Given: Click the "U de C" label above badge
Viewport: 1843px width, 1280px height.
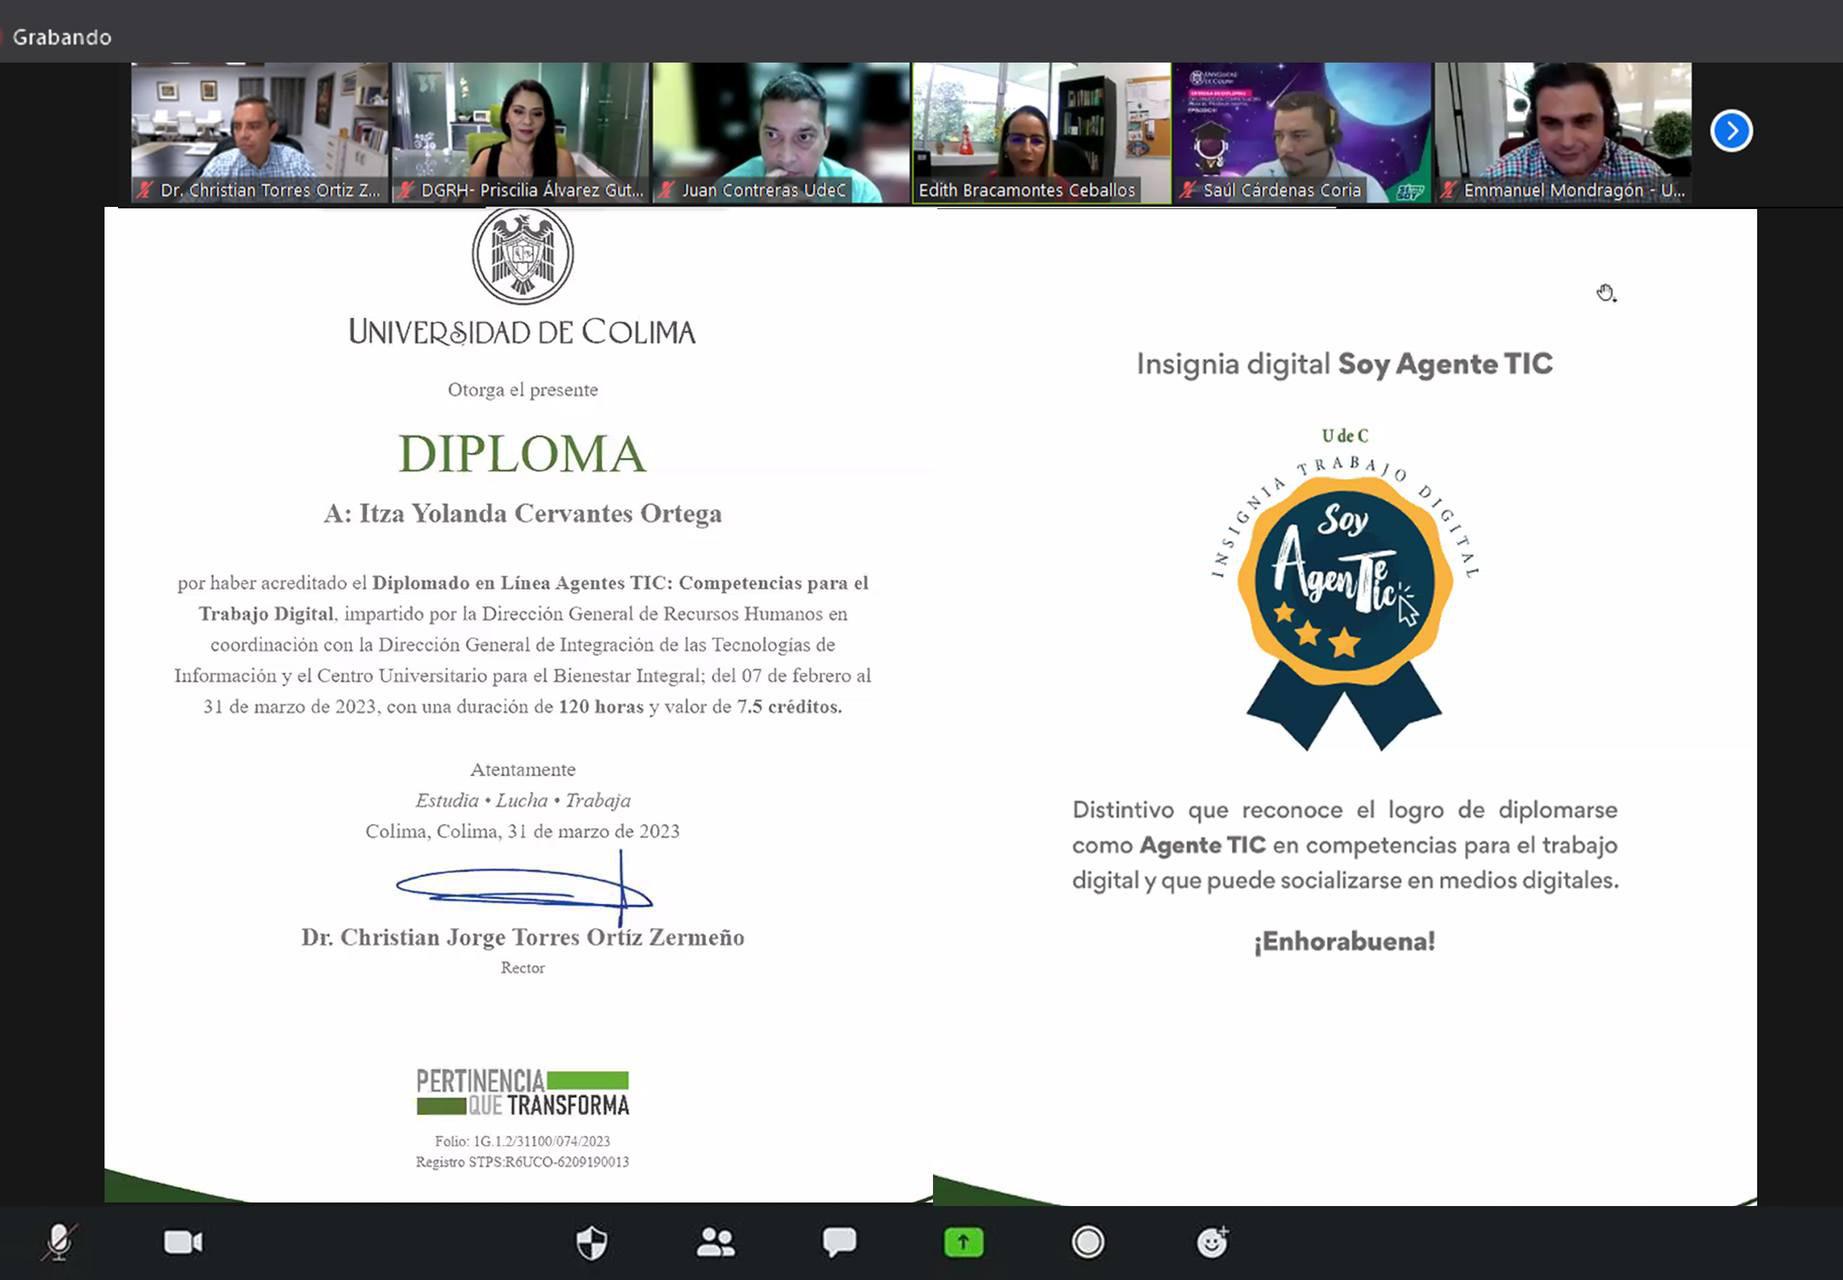Looking at the screenshot, I should pyautogui.click(x=1345, y=436).
